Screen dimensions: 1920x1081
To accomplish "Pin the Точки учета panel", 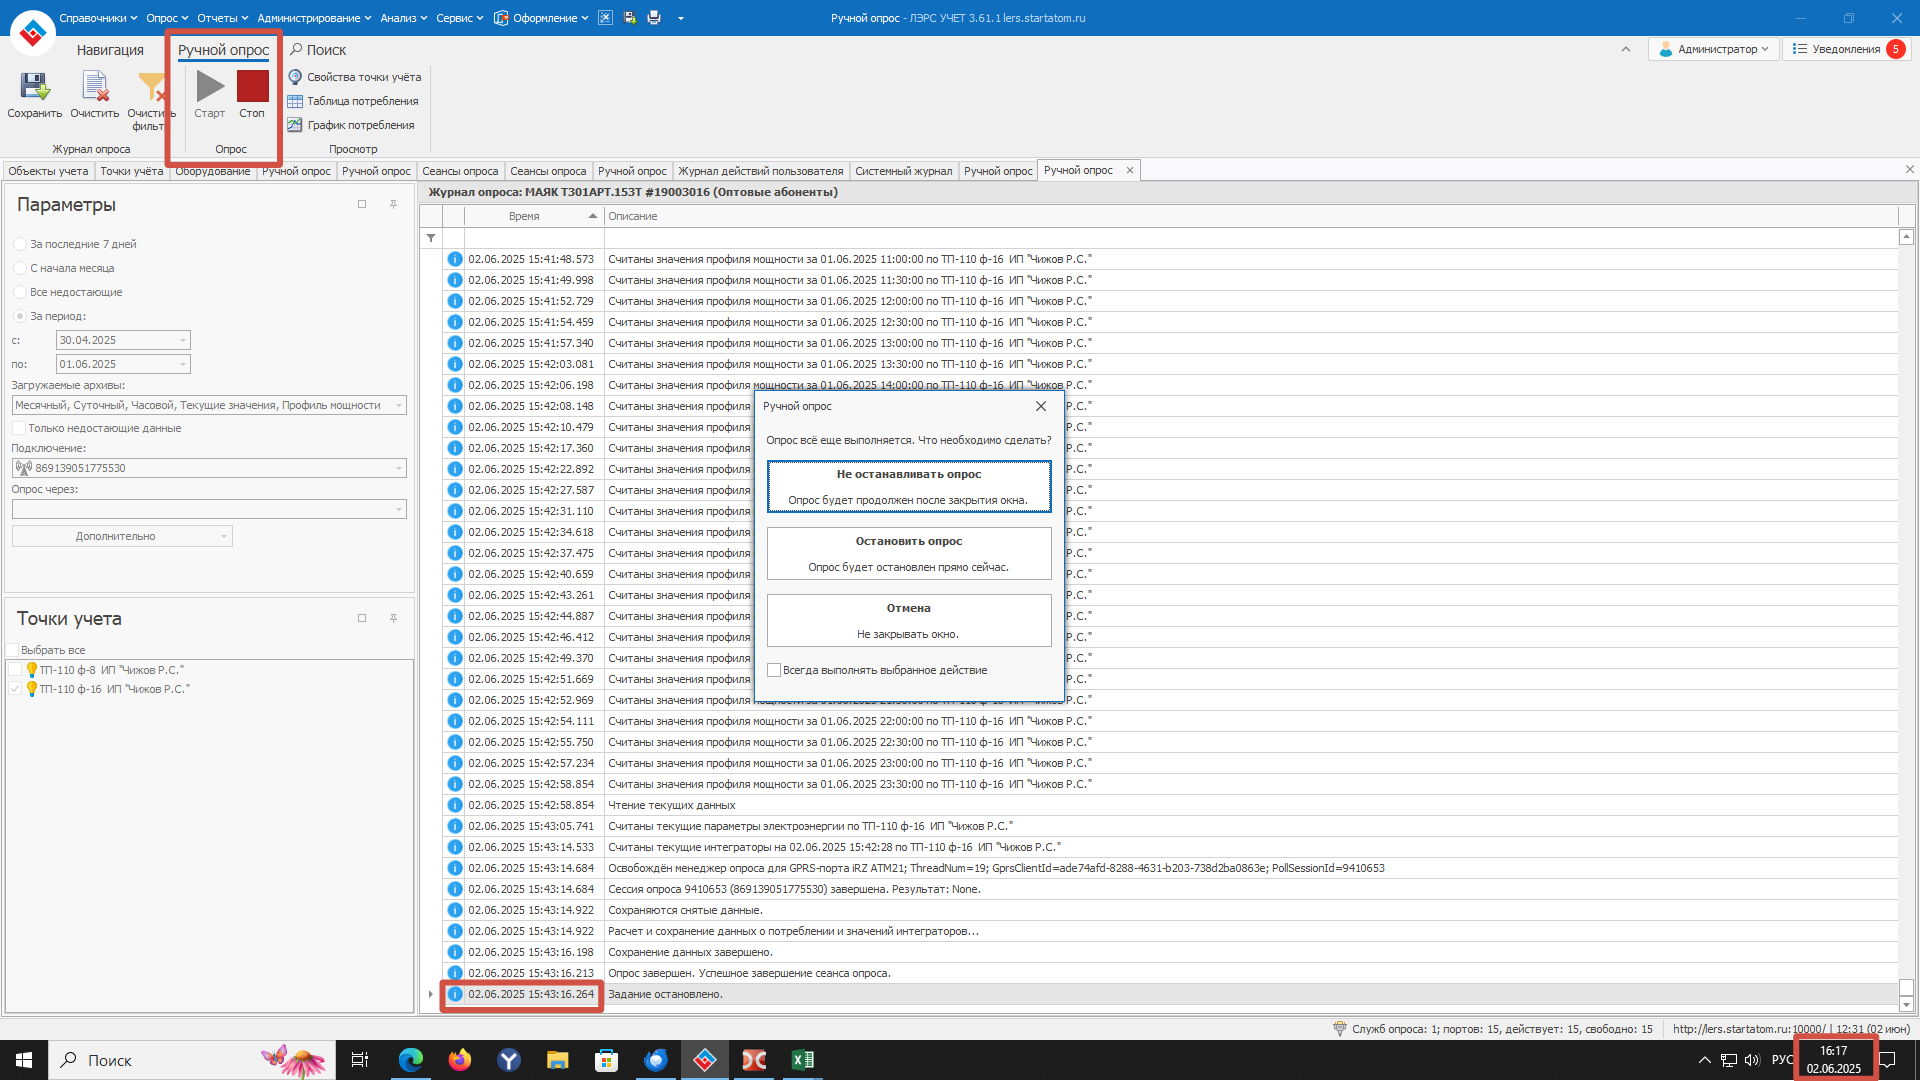I will [393, 618].
